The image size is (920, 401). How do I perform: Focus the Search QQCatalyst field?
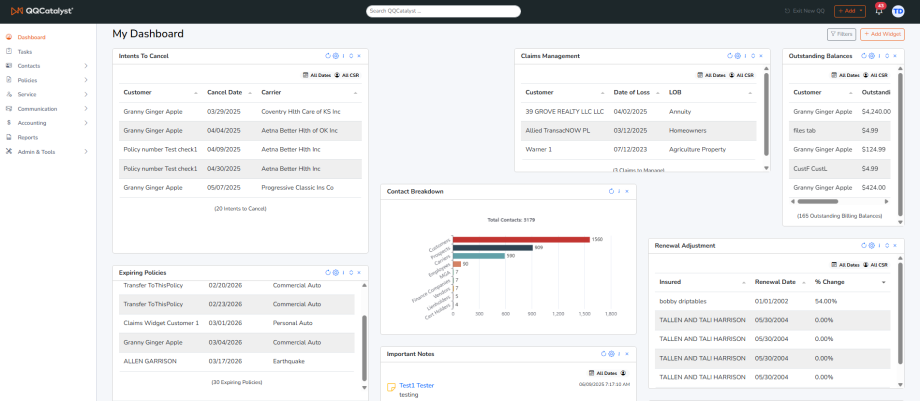[x=444, y=11]
